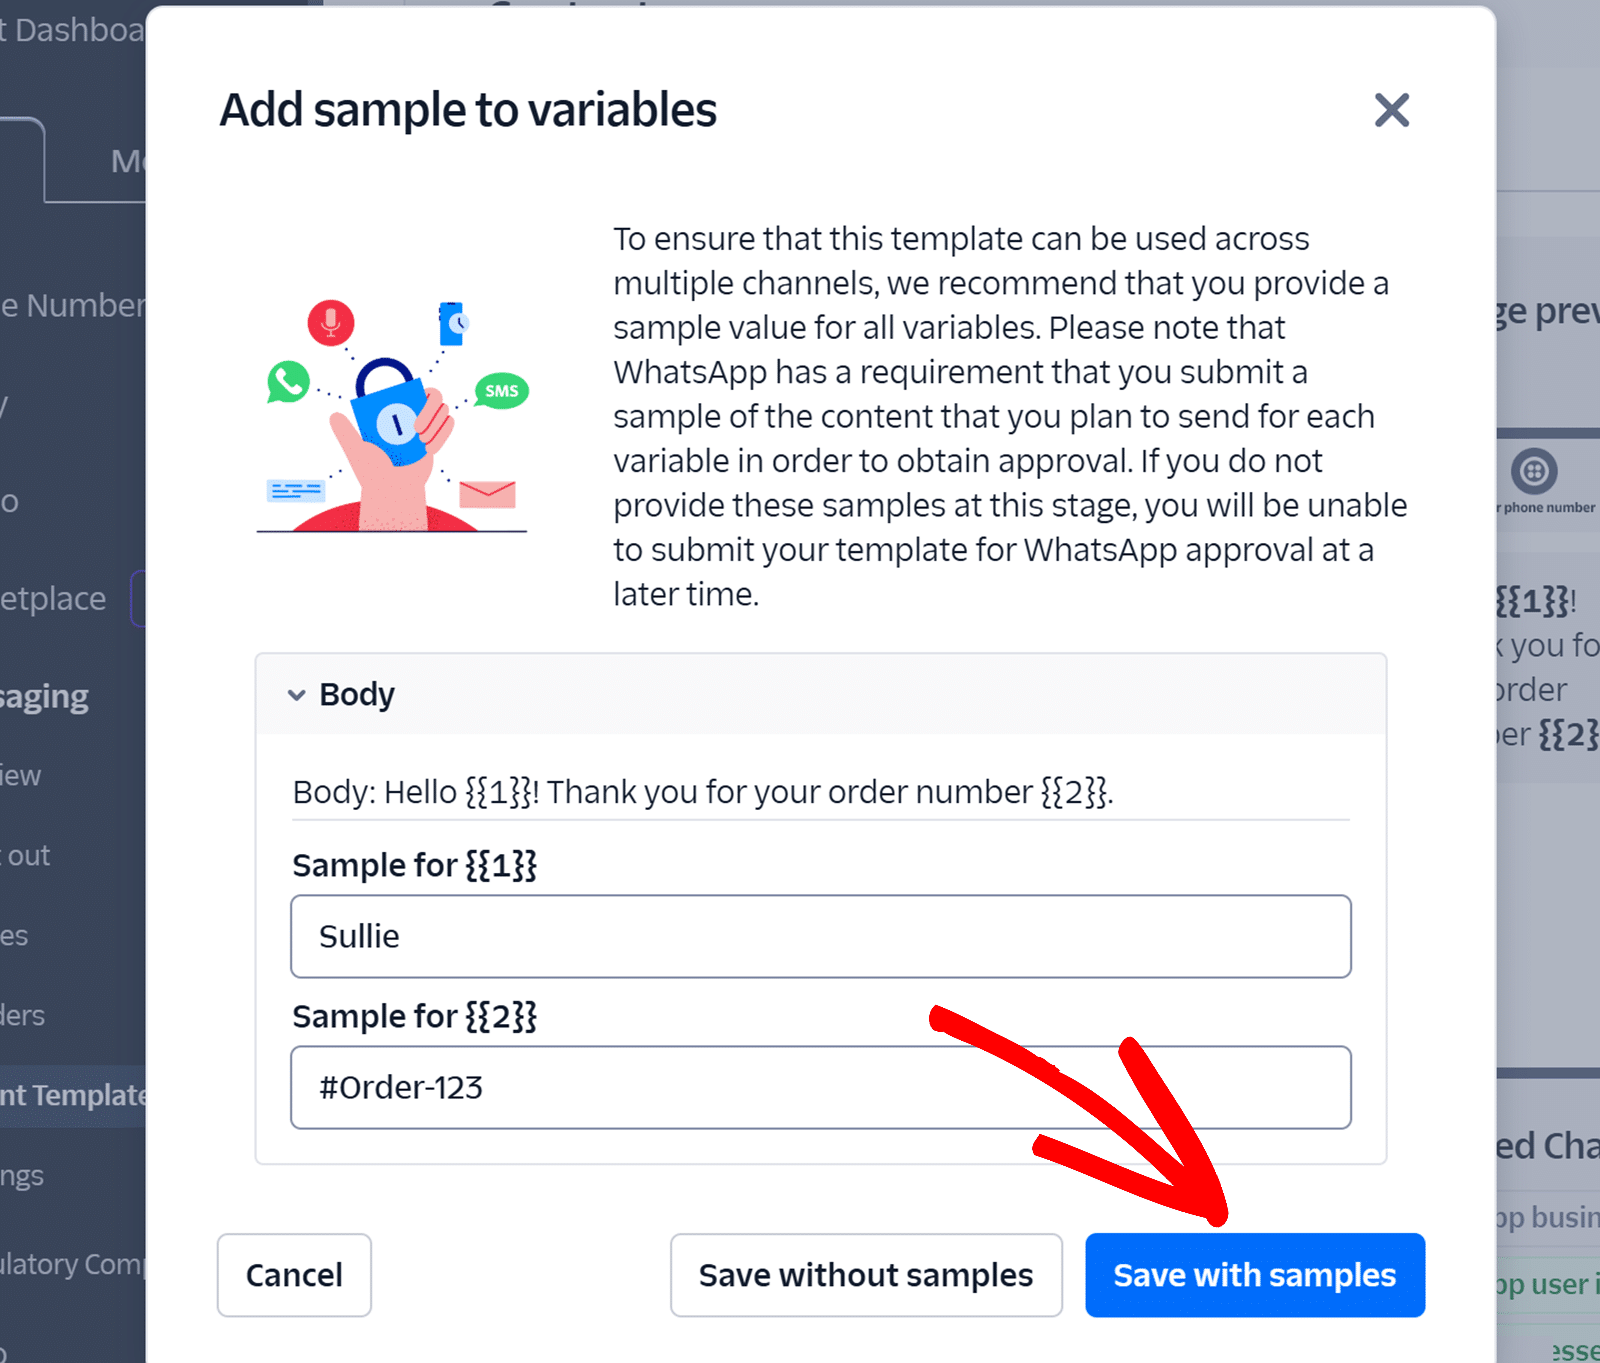Click the green SMS bubble icon
This screenshot has height=1363, width=1600.
point(501,391)
